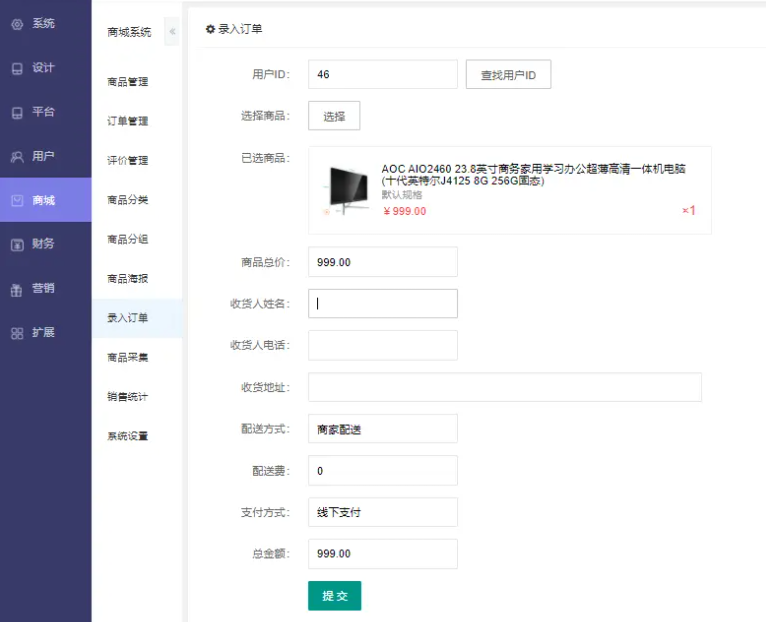Open the 设计 main menu item
The height and width of the screenshot is (622, 766).
pos(45,67)
